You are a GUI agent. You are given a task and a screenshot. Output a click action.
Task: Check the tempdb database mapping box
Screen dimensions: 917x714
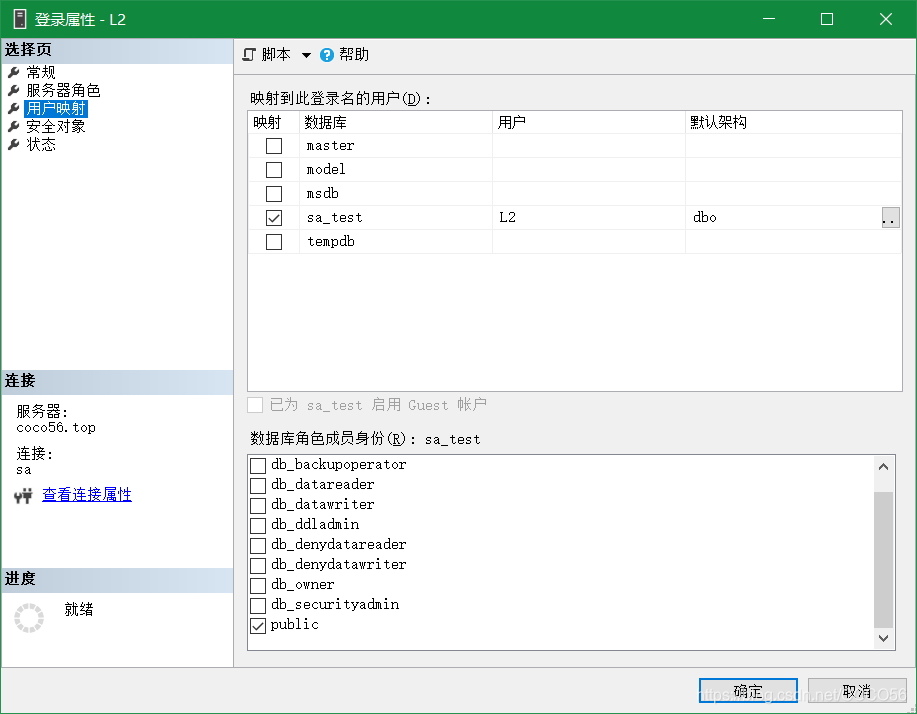[x=274, y=242]
